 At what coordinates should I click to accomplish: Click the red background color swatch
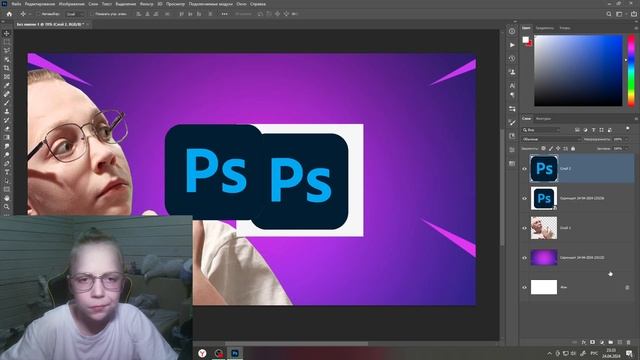pos(529,43)
